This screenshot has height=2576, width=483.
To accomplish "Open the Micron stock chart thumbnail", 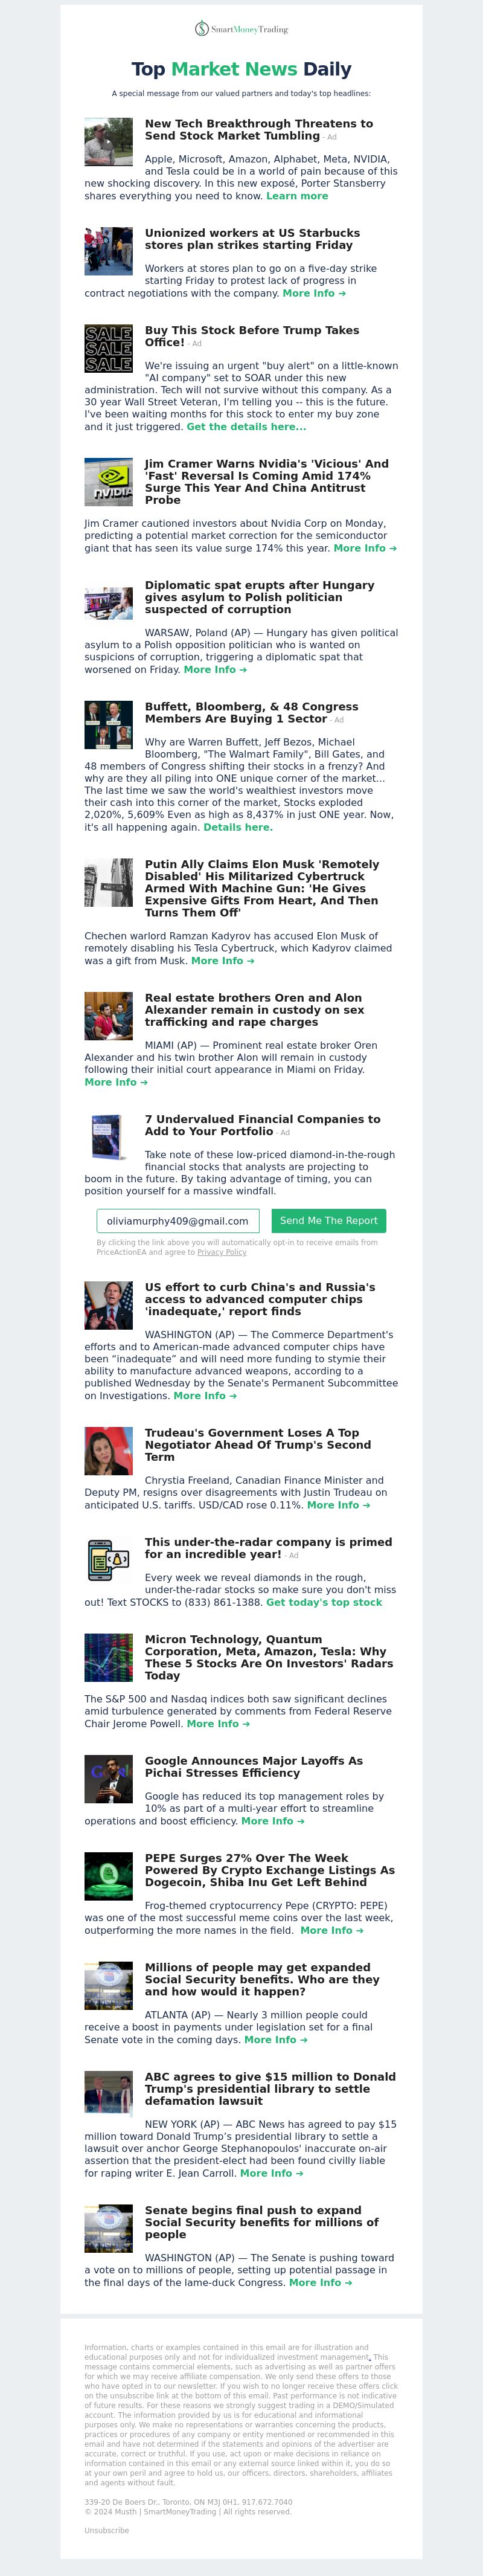I will (x=108, y=1658).
